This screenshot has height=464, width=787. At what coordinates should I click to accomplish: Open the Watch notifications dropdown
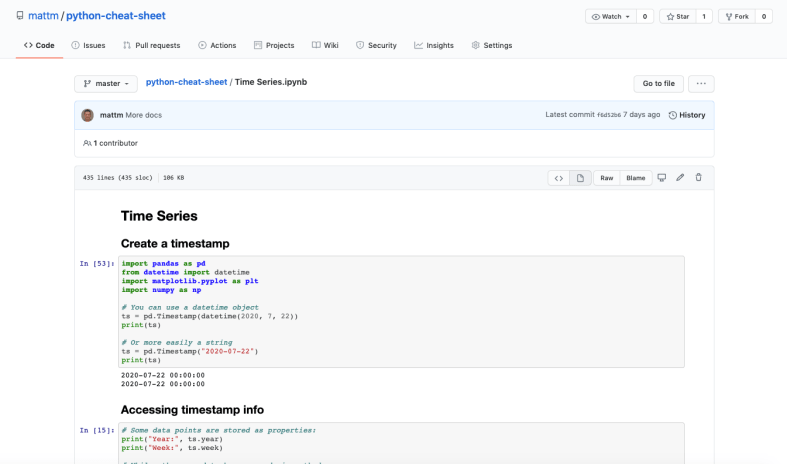[x=610, y=17]
